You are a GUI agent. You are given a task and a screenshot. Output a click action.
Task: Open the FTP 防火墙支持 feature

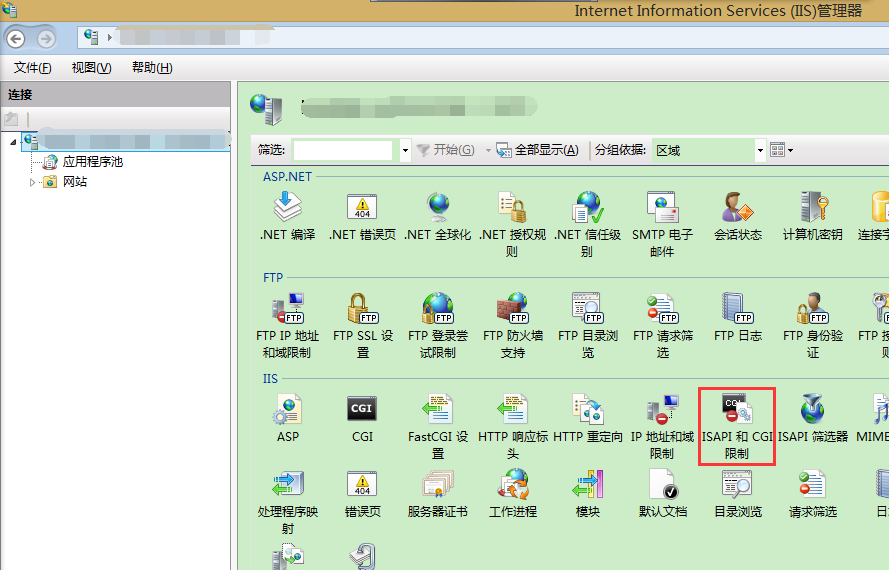coord(513,326)
